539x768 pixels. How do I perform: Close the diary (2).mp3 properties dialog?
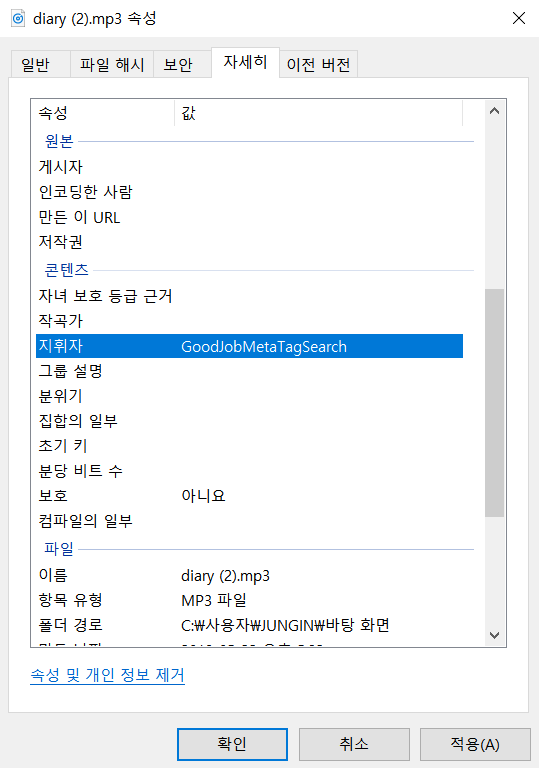click(518, 19)
